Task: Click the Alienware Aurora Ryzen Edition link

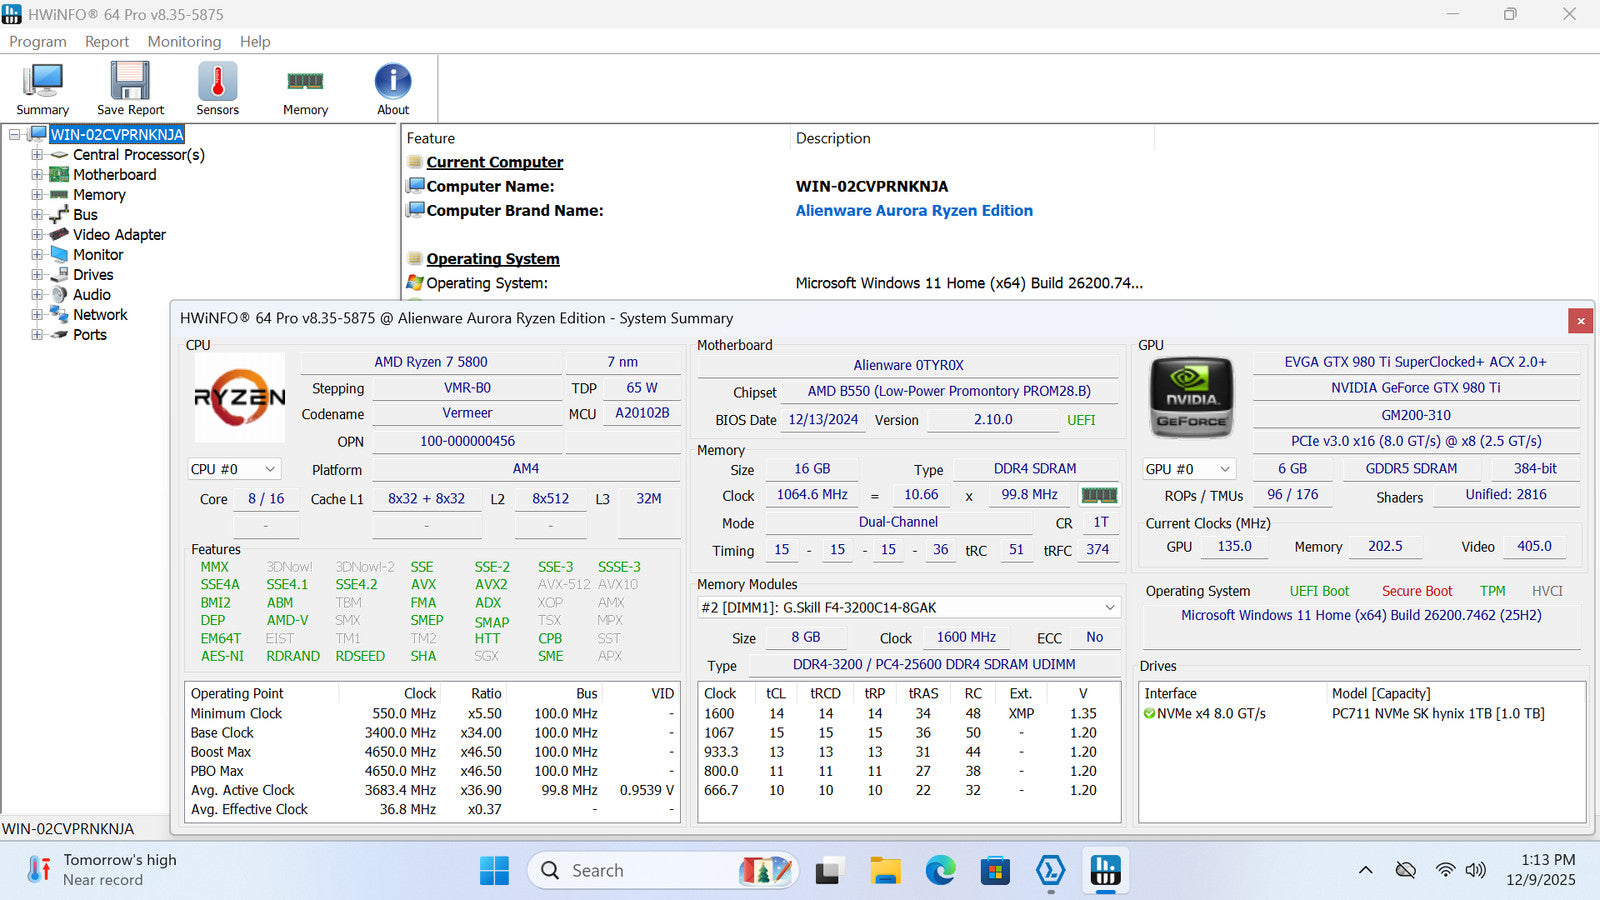Action: 914,211
